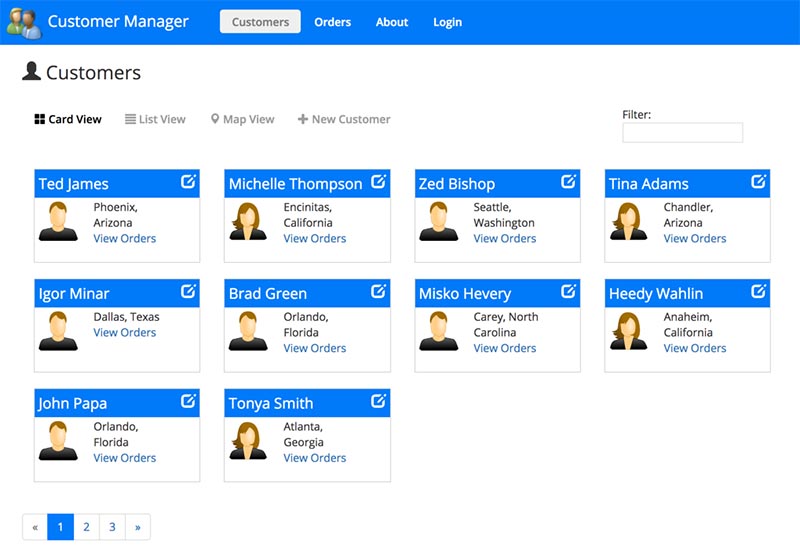View Orders for Michelle Thompson
Viewport: 800px width, 553px height.
pos(315,238)
